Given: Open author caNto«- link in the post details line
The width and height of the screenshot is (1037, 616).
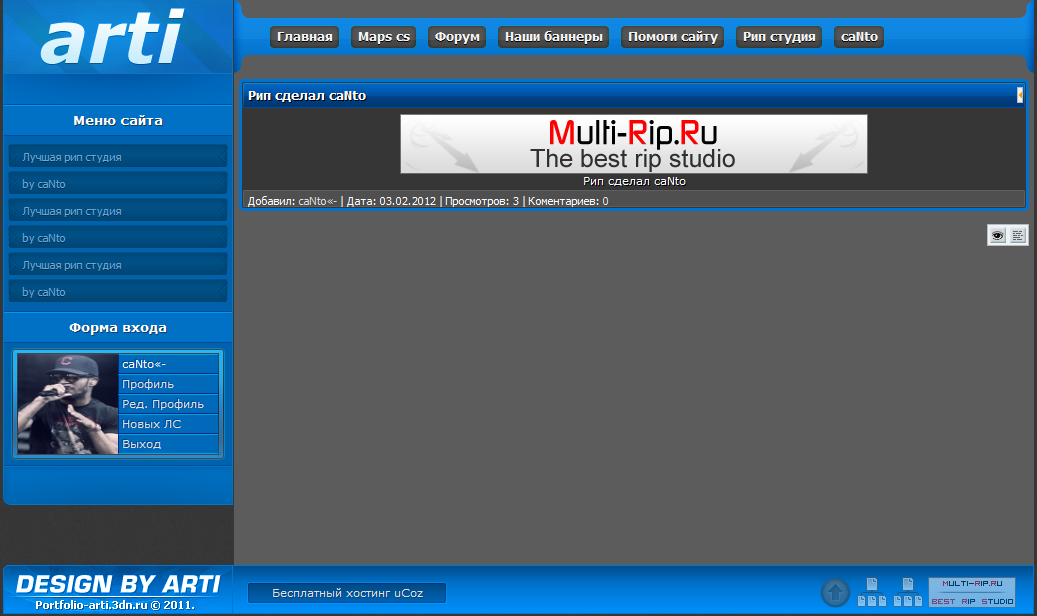Looking at the screenshot, I should (317, 201).
